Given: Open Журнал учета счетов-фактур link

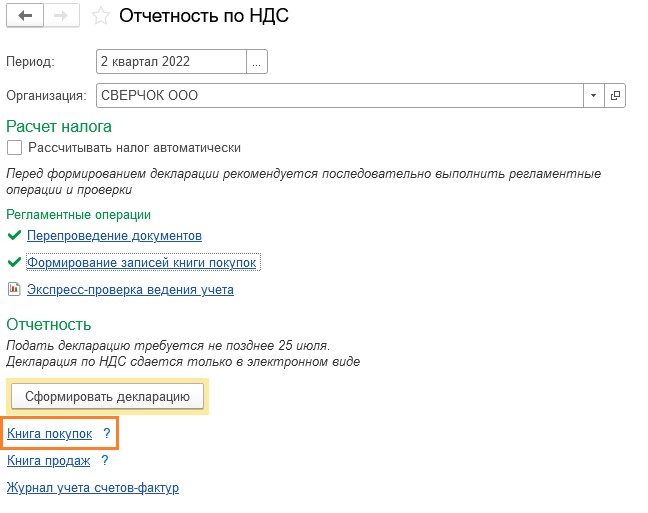Looking at the screenshot, I should pos(93,487).
